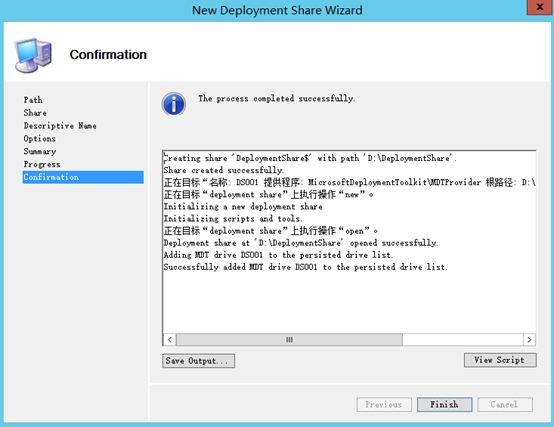The height and width of the screenshot is (427, 554).
Task: Click the horizontal scrollbar thumb
Action: (289, 340)
